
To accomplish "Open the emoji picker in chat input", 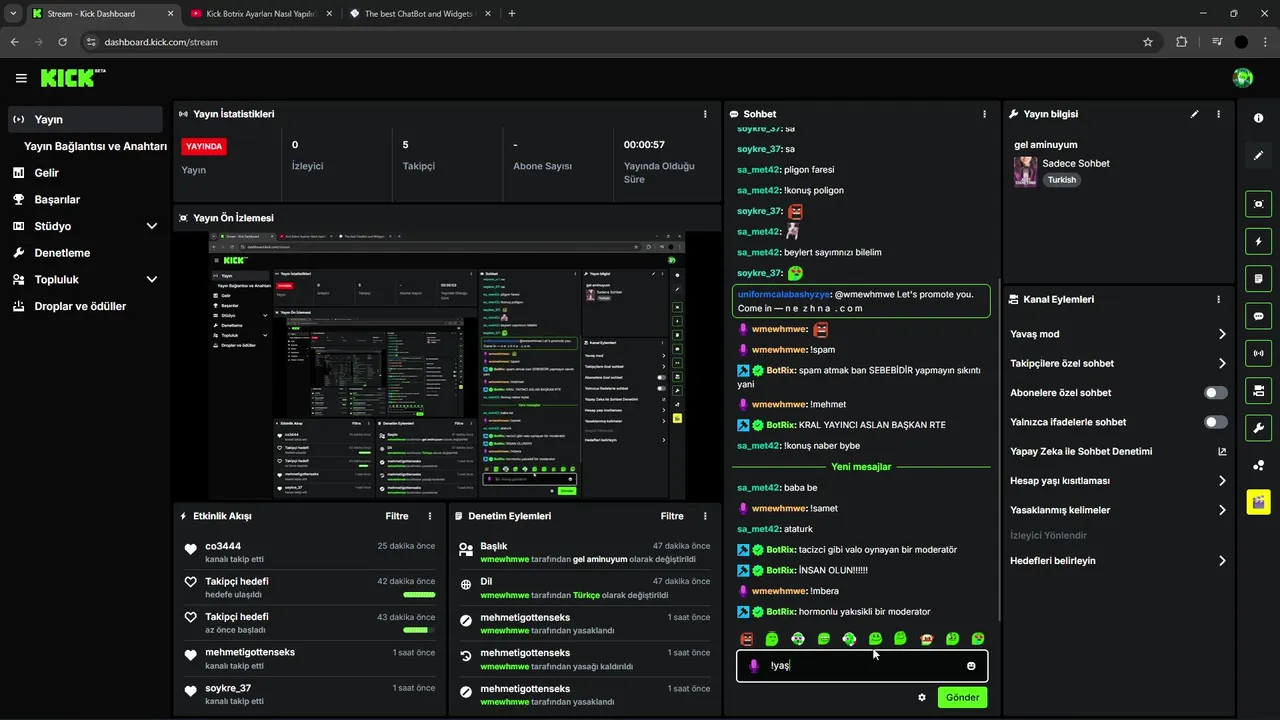I will pyautogui.click(x=971, y=666).
